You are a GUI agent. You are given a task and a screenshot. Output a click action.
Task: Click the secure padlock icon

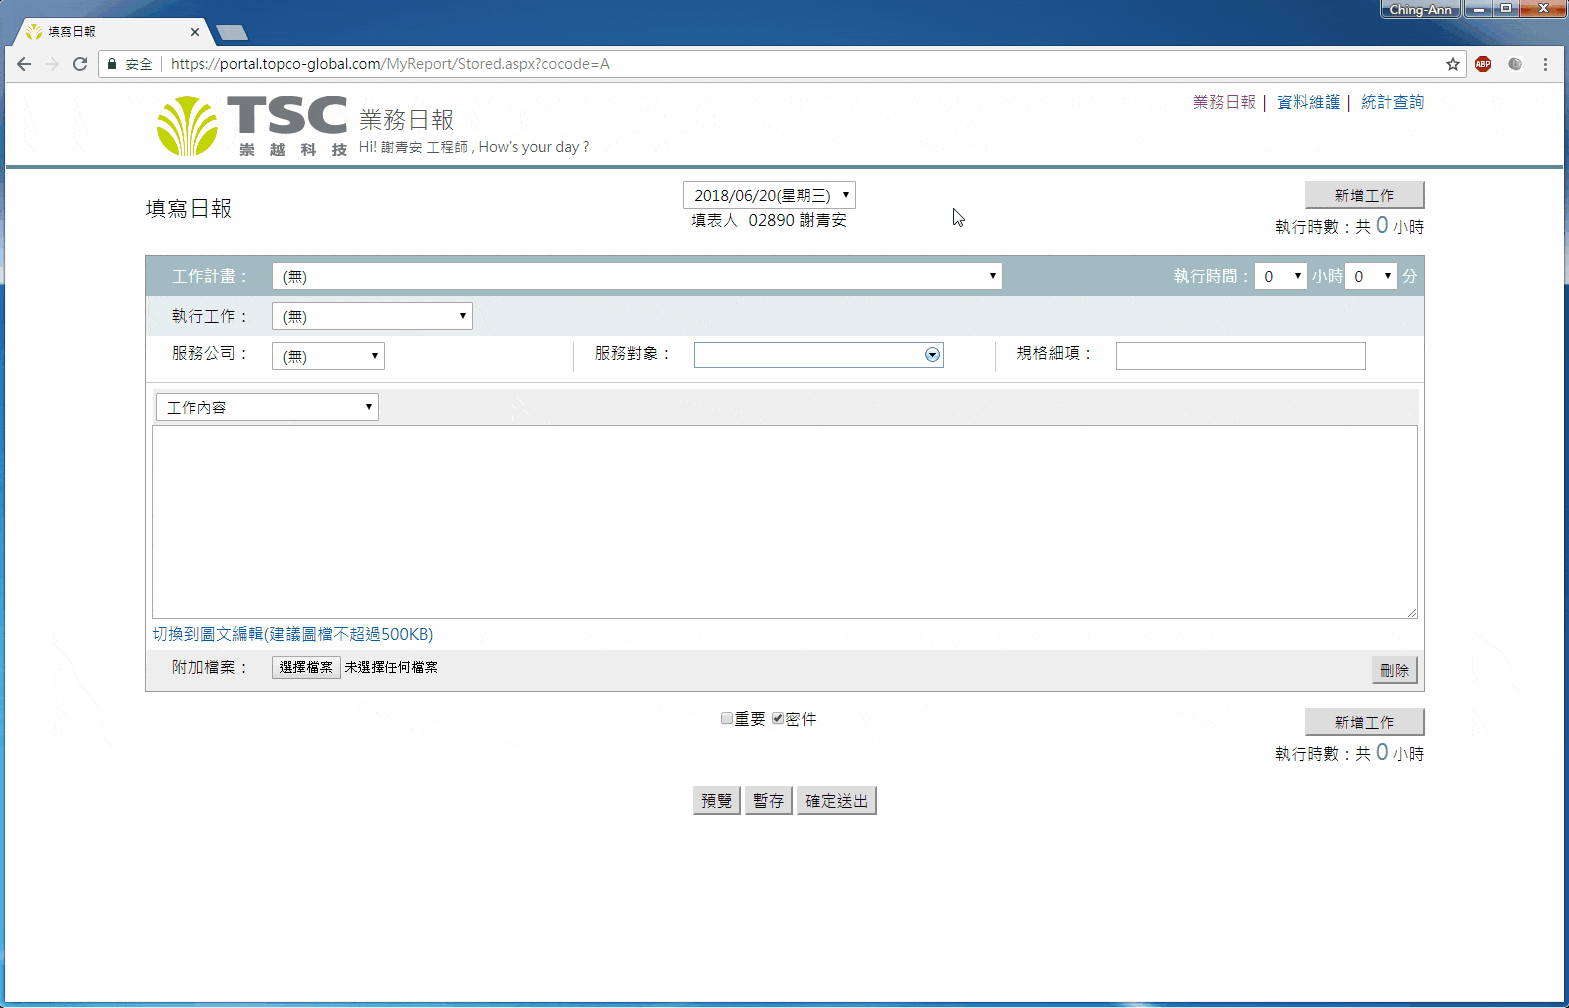(x=112, y=64)
